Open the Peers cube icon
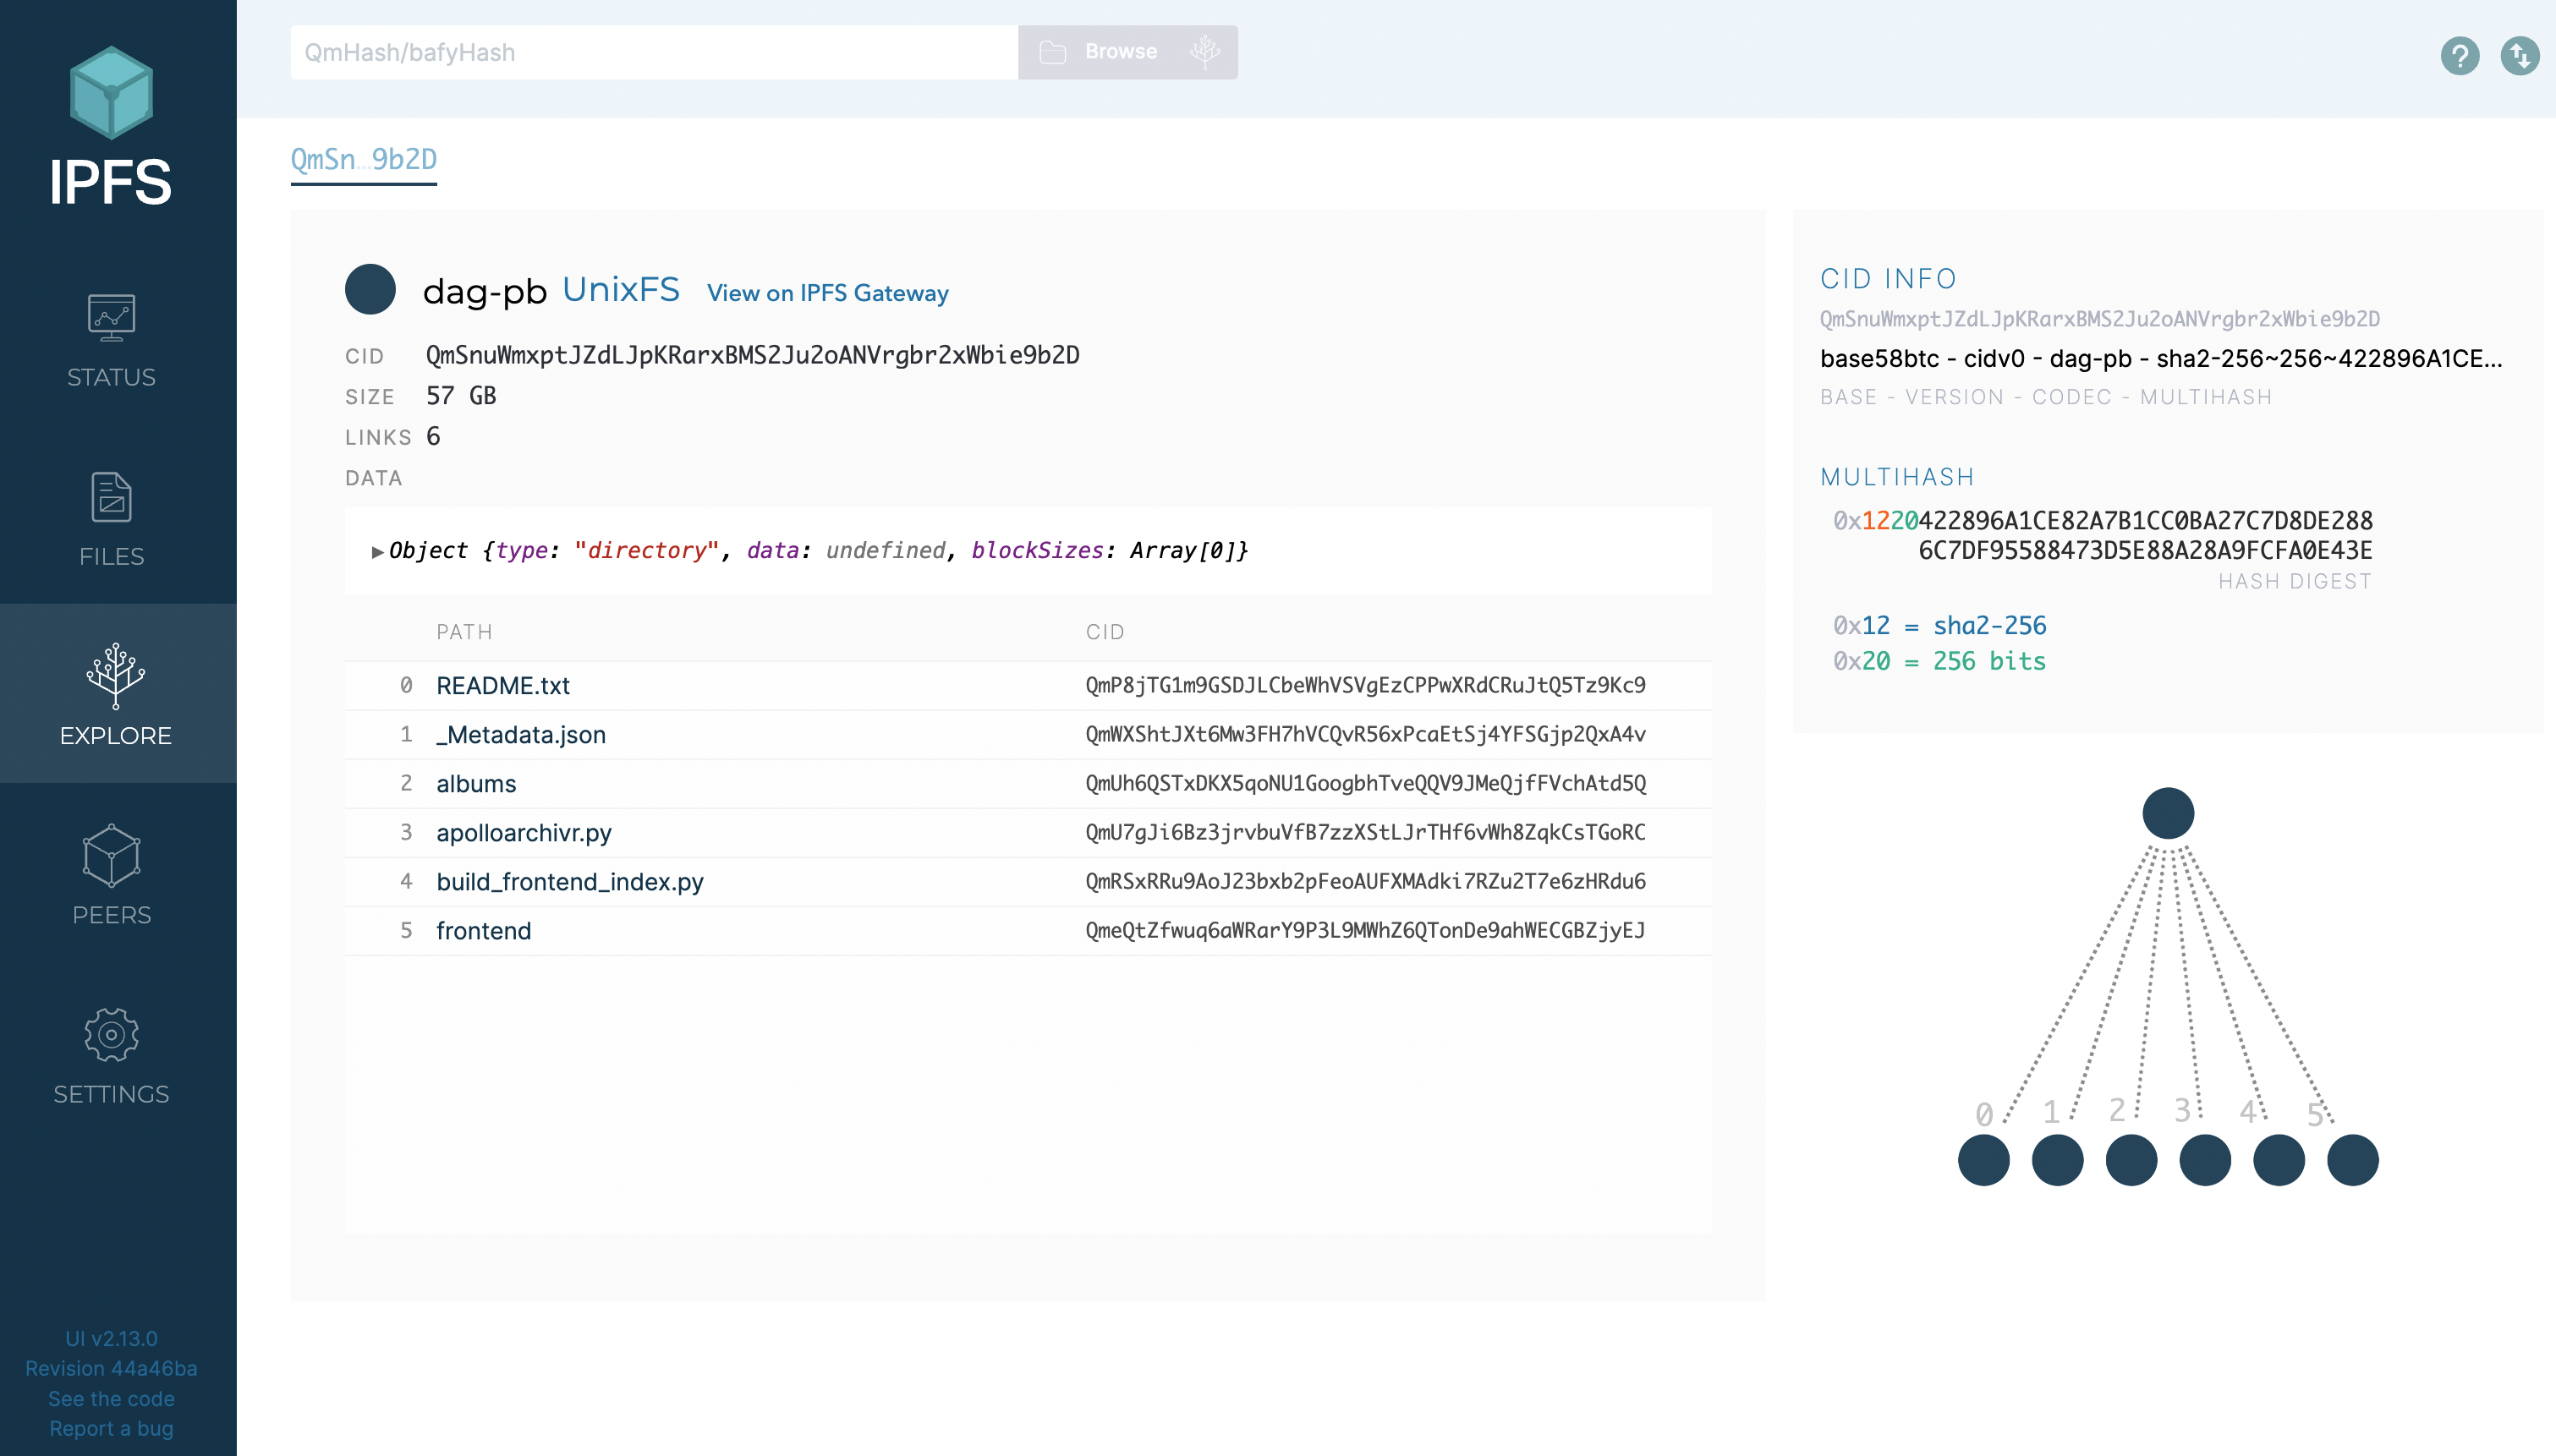This screenshot has width=2556, height=1456. click(x=111, y=855)
